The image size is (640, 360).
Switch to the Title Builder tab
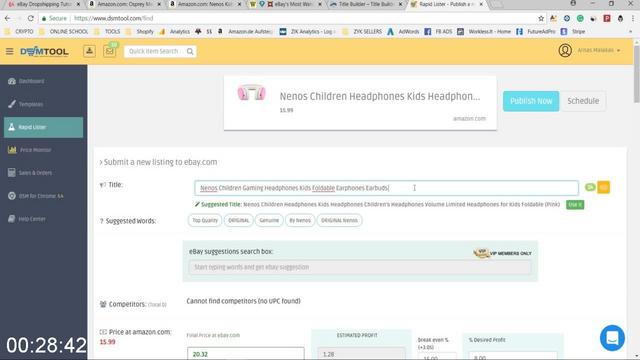[367, 4]
